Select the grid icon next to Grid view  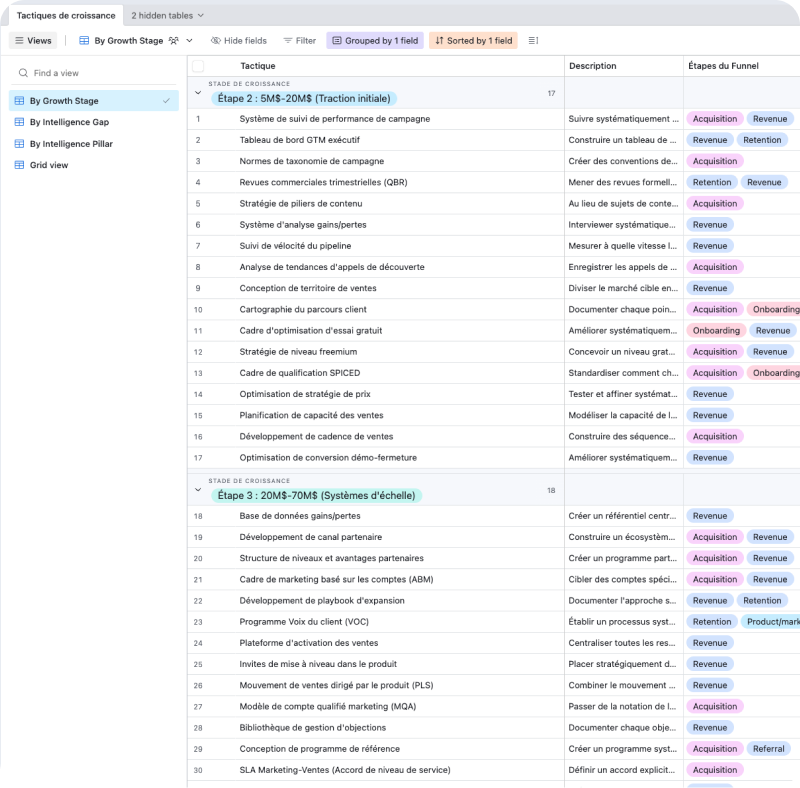[18, 164]
